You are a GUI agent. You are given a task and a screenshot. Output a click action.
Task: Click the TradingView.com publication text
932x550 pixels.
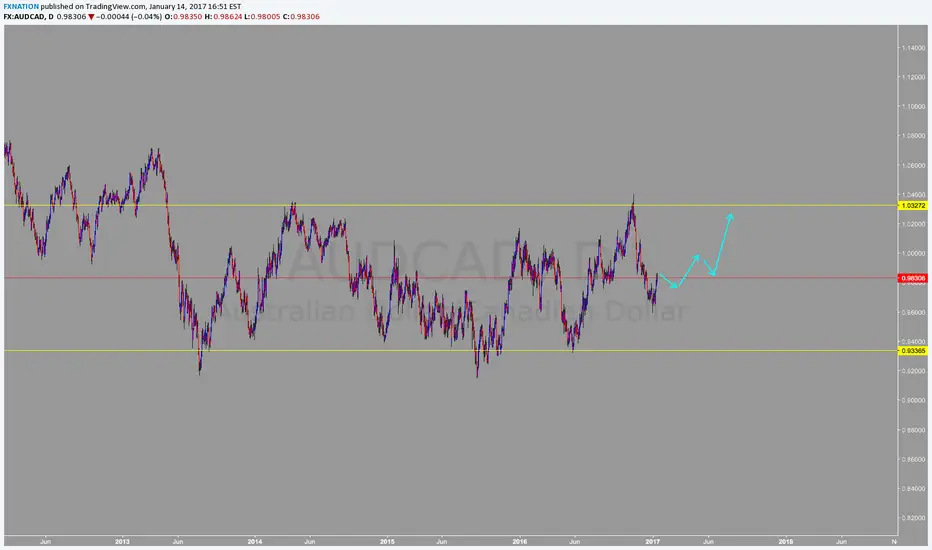click(115, 7)
